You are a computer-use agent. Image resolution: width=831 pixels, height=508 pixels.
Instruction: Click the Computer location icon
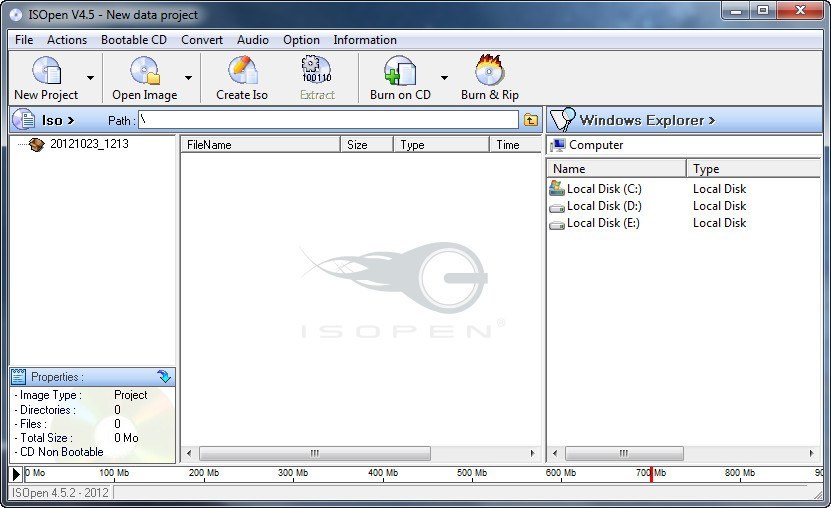558,145
